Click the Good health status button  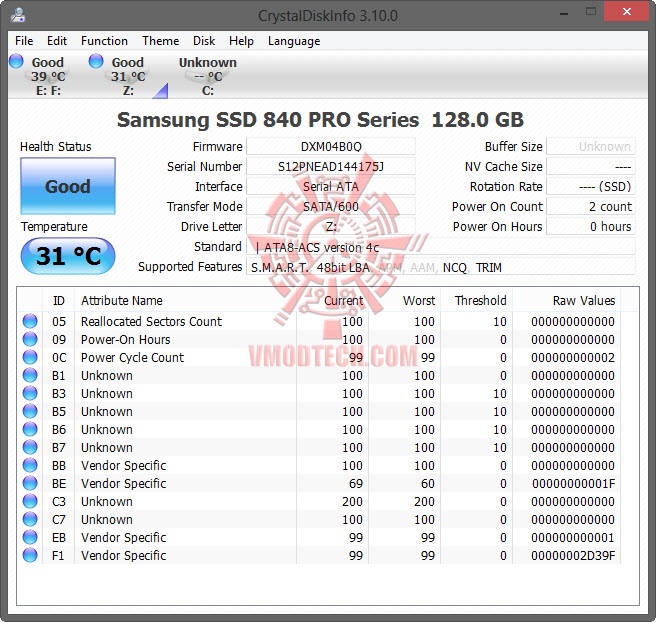(x=68, y=186)
